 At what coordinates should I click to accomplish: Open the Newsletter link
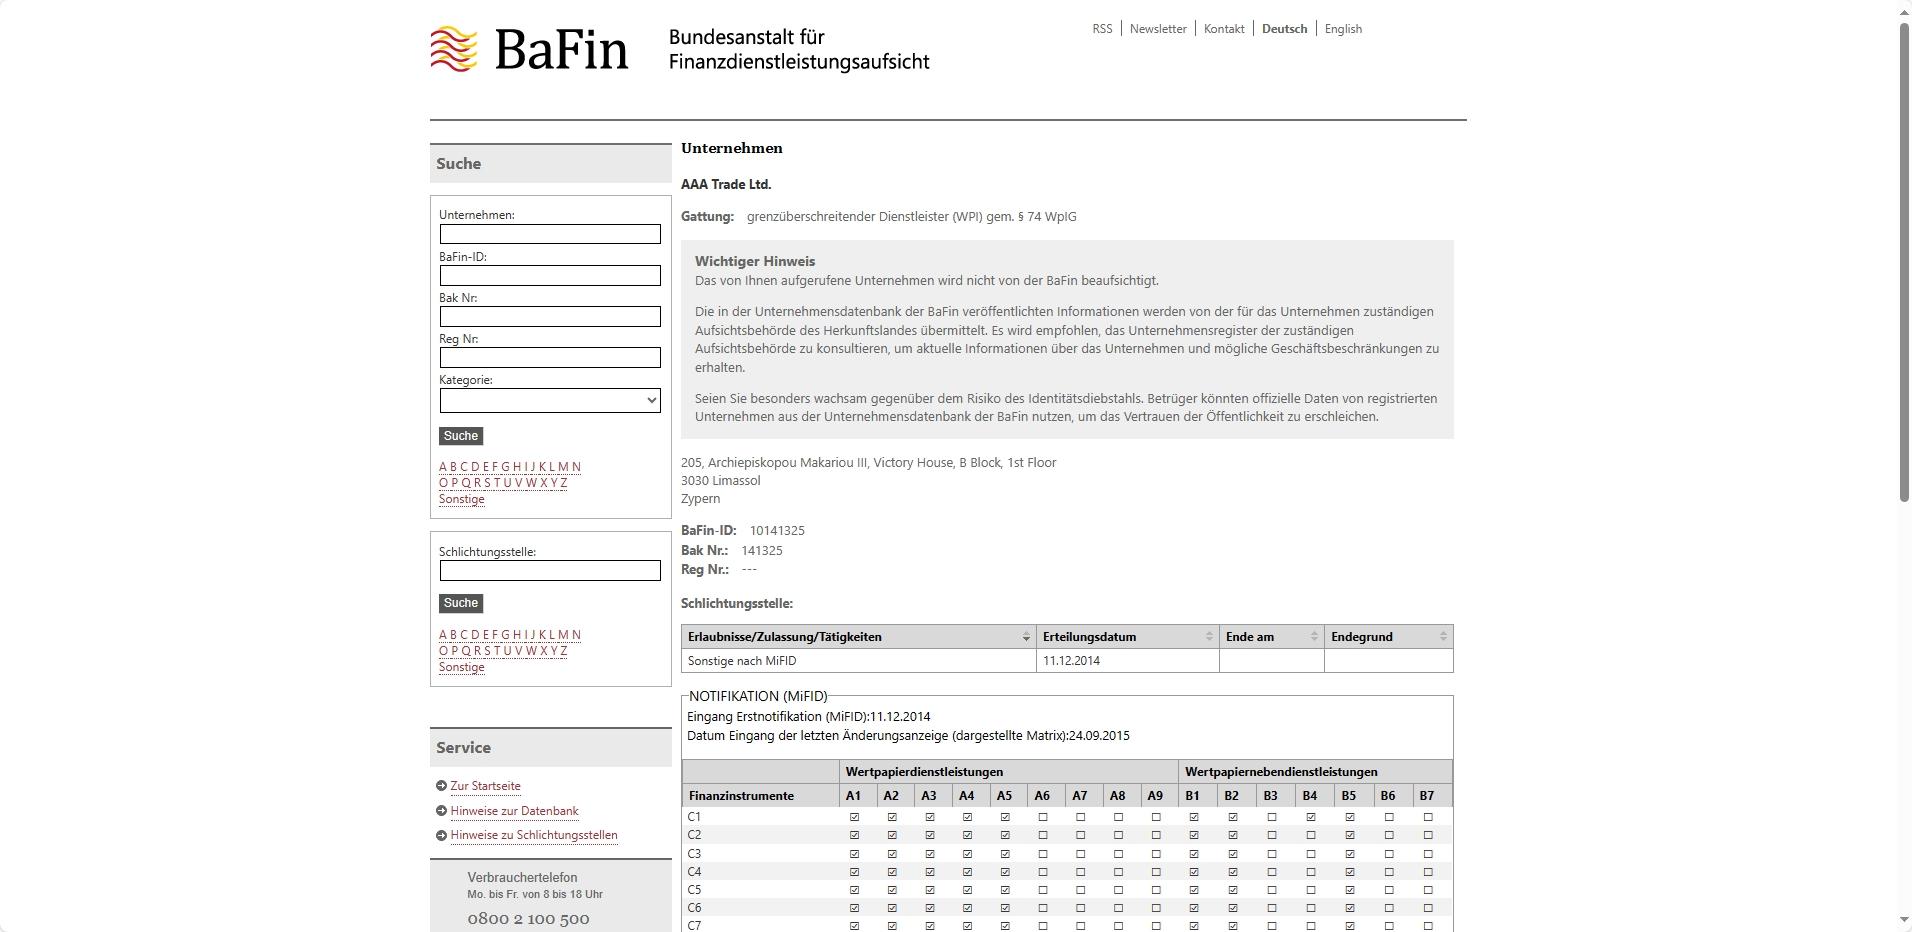1158,29
